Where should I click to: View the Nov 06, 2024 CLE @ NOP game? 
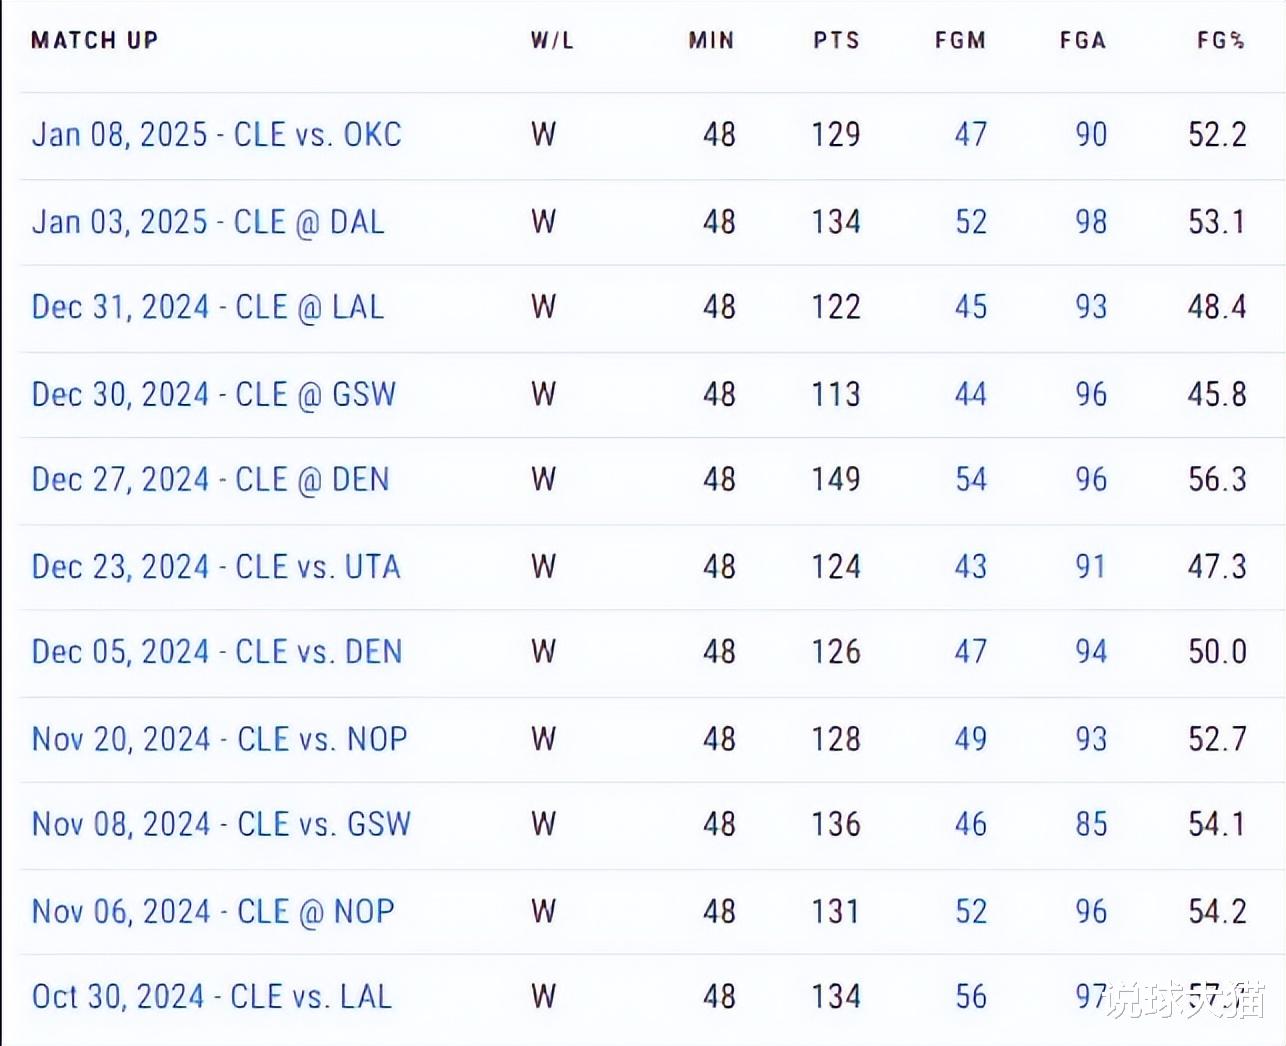point(213,911)
